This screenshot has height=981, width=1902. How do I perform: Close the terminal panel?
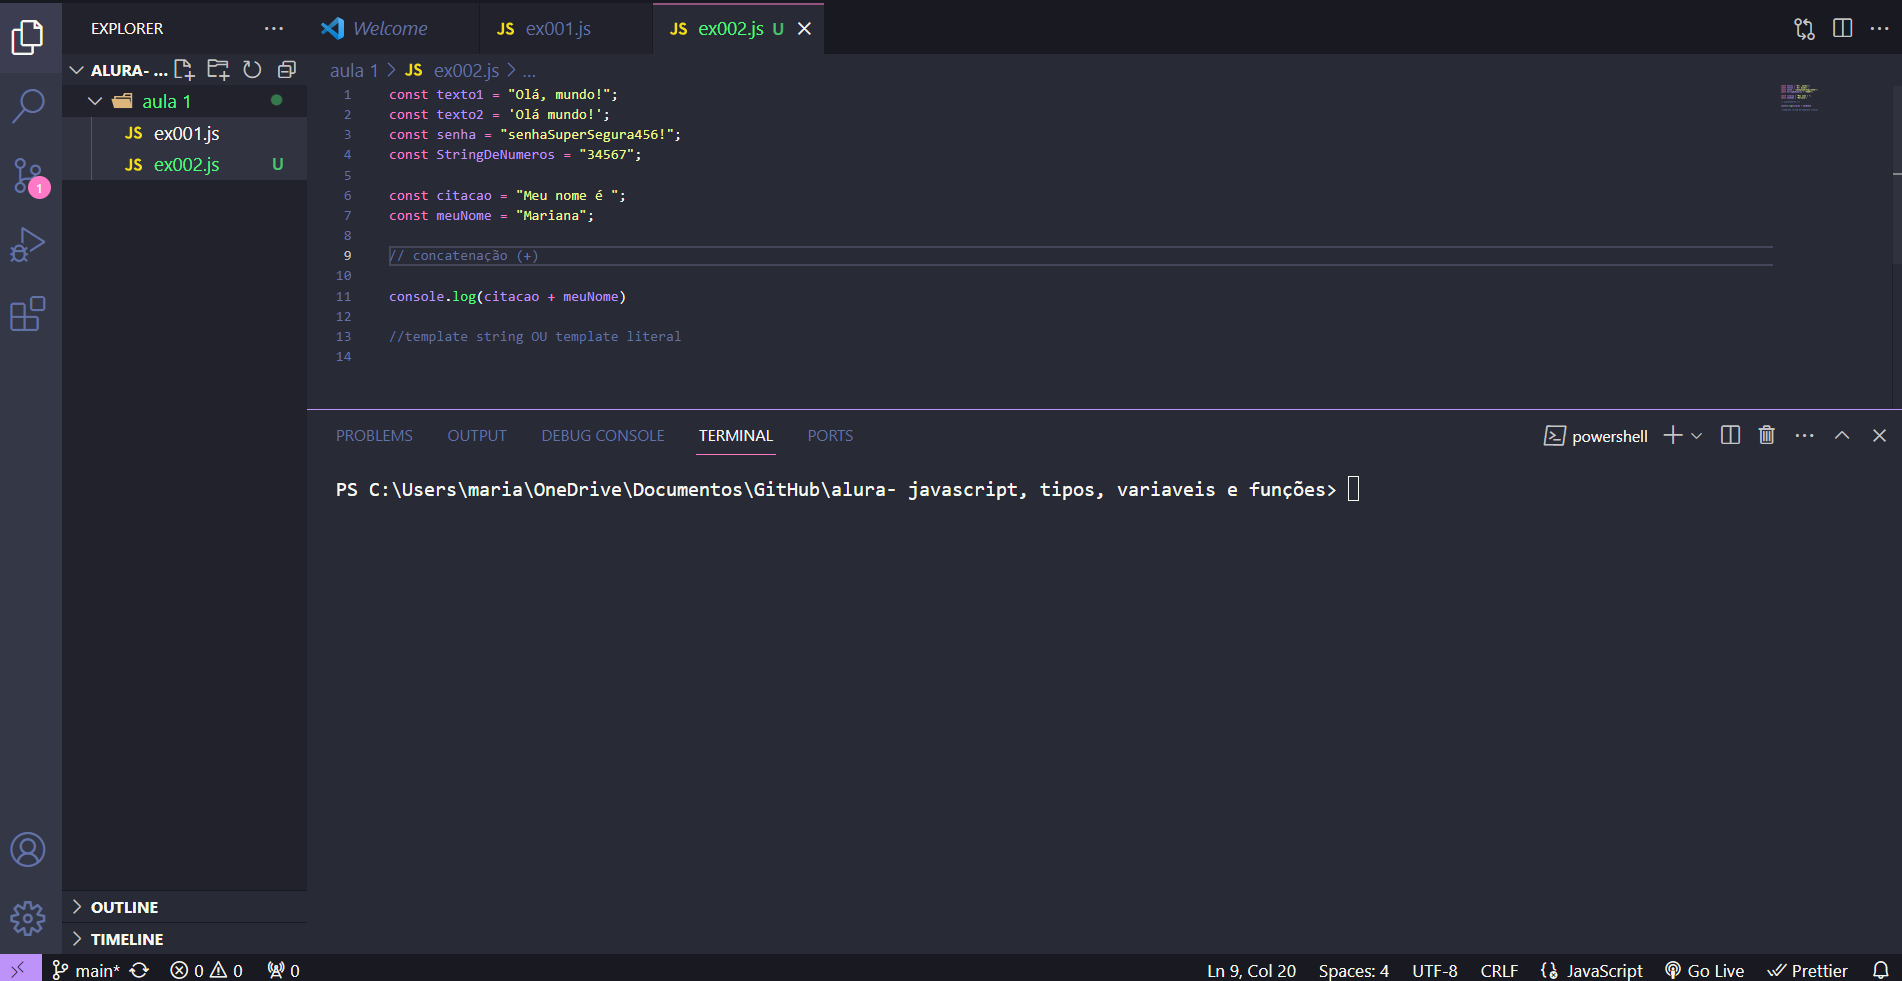[1879, 435]
